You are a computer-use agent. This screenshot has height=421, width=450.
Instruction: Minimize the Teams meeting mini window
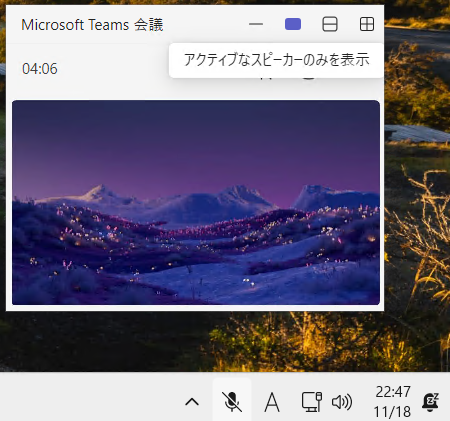[x=256, y=24]
